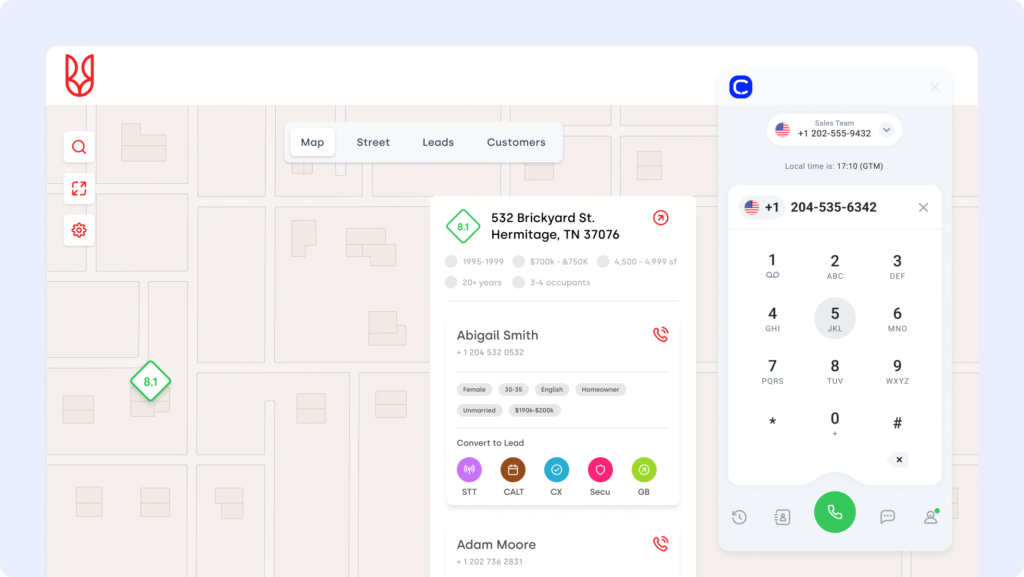Switch to the Customers tab
Screen dimensions: 1024x577
click(516, 142)
